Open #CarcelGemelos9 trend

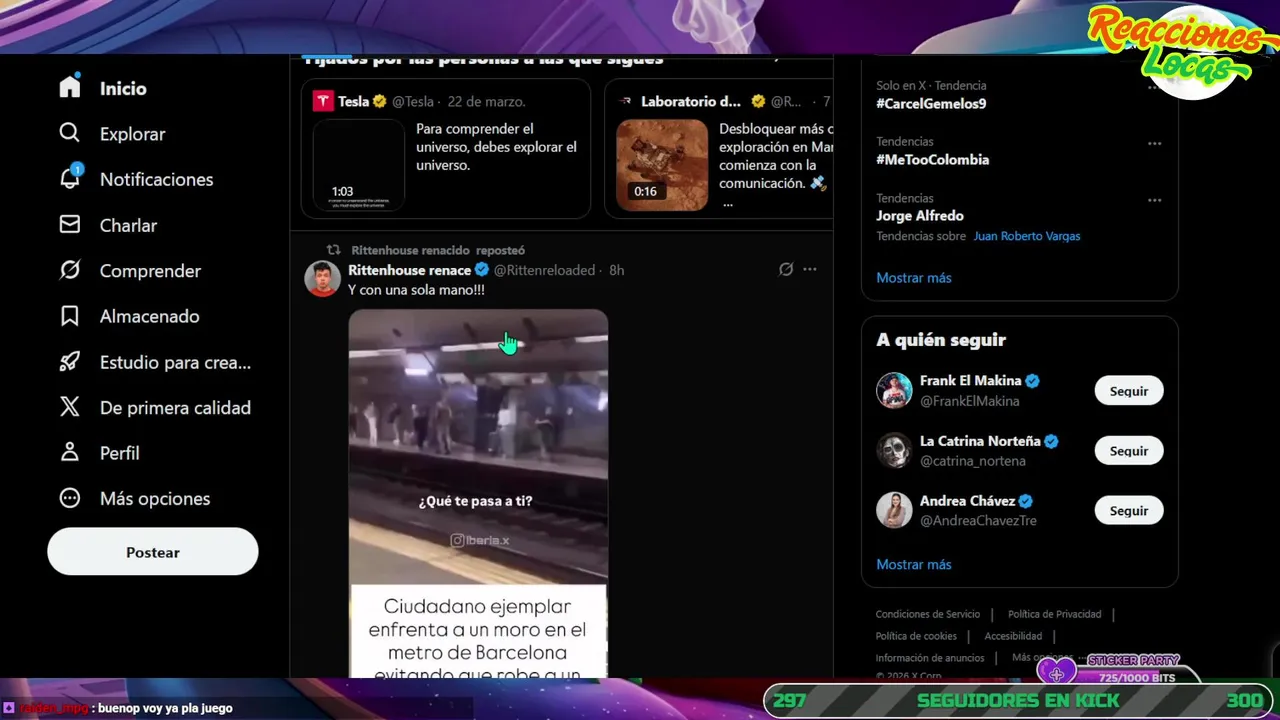[x=931, y=103]
